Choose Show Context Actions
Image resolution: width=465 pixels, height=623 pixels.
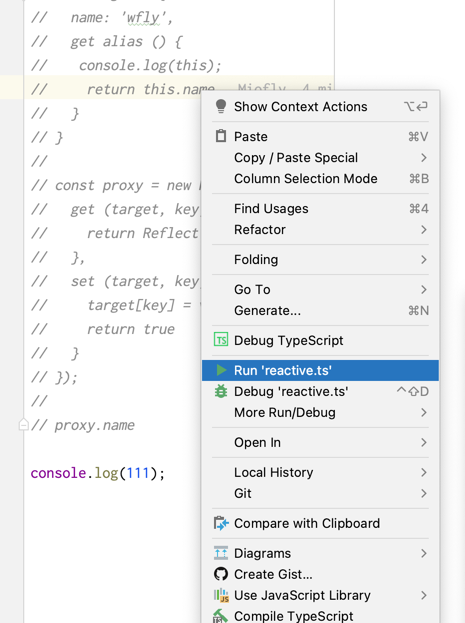pos(320,106)
